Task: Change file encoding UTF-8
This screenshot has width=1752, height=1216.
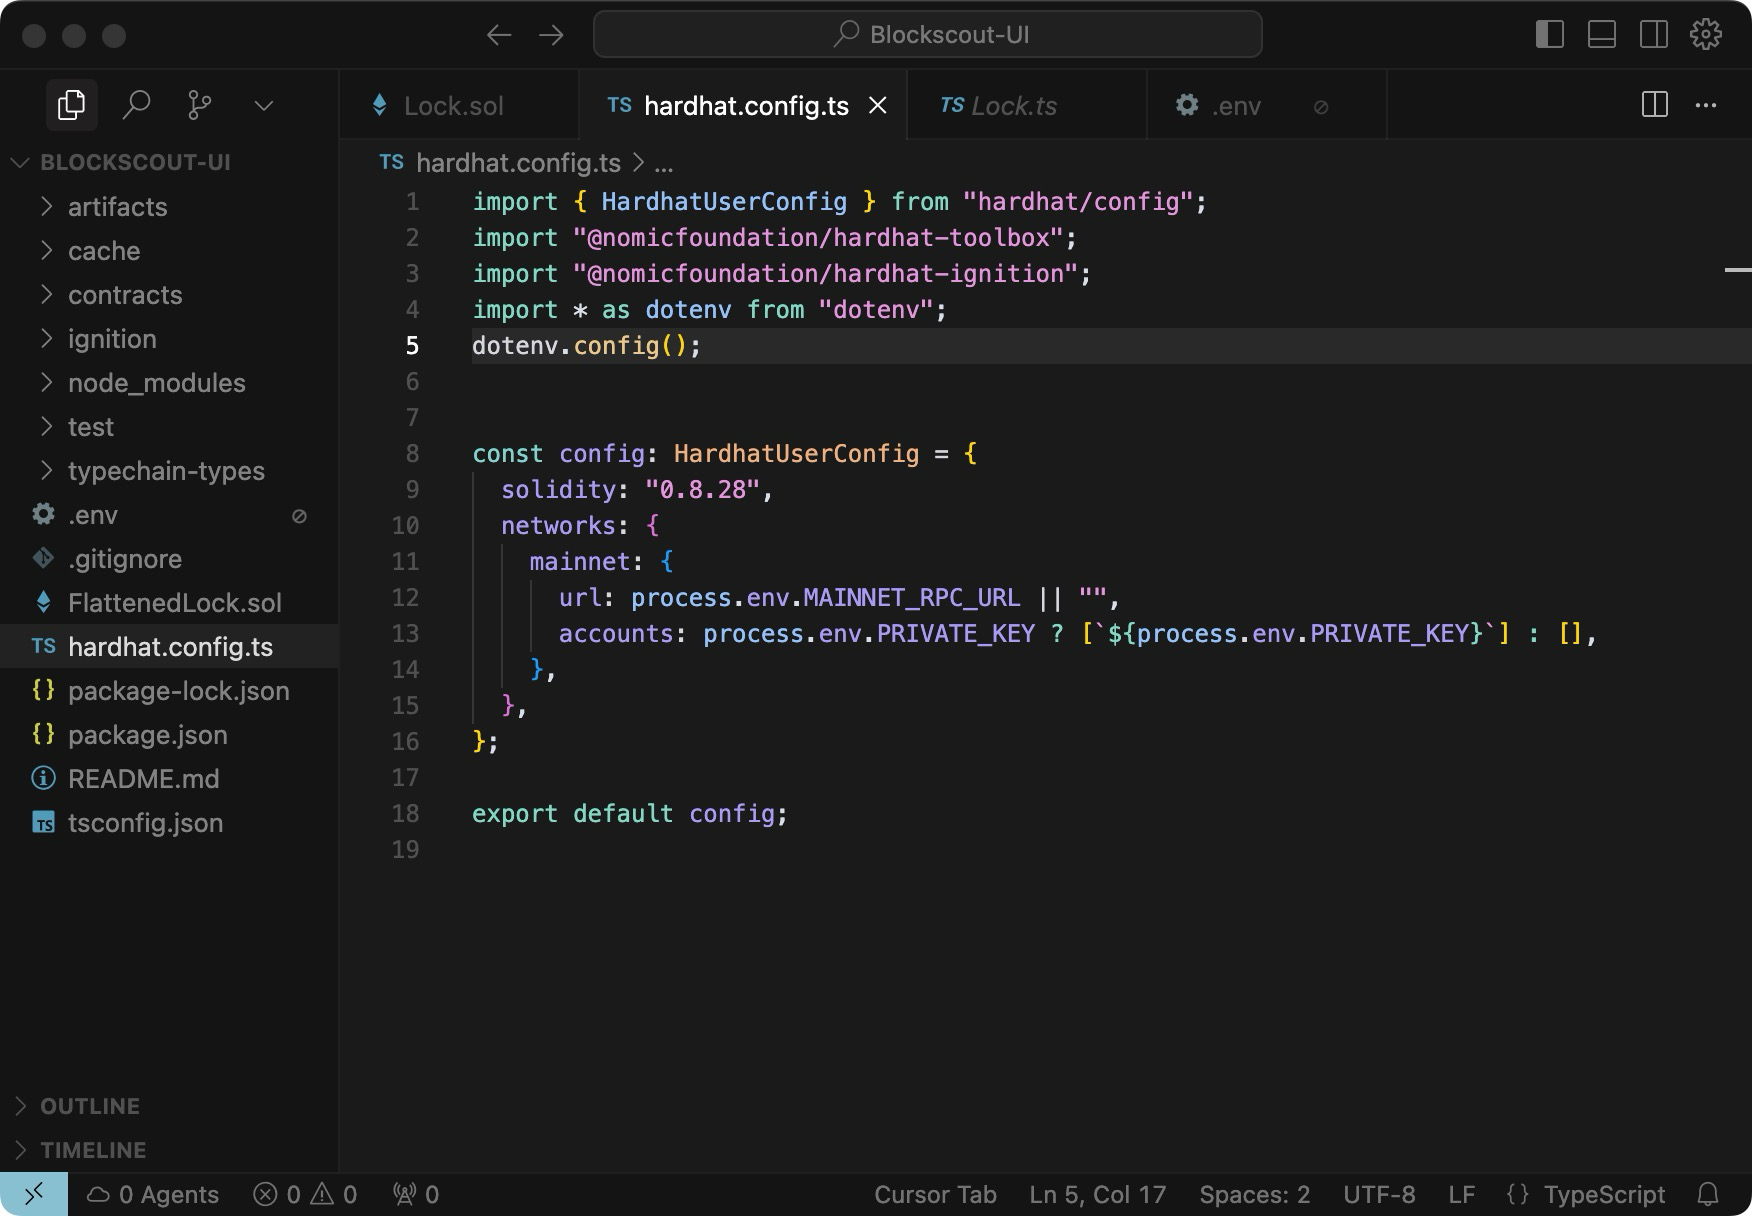Action: (x=1379, y=1194)
